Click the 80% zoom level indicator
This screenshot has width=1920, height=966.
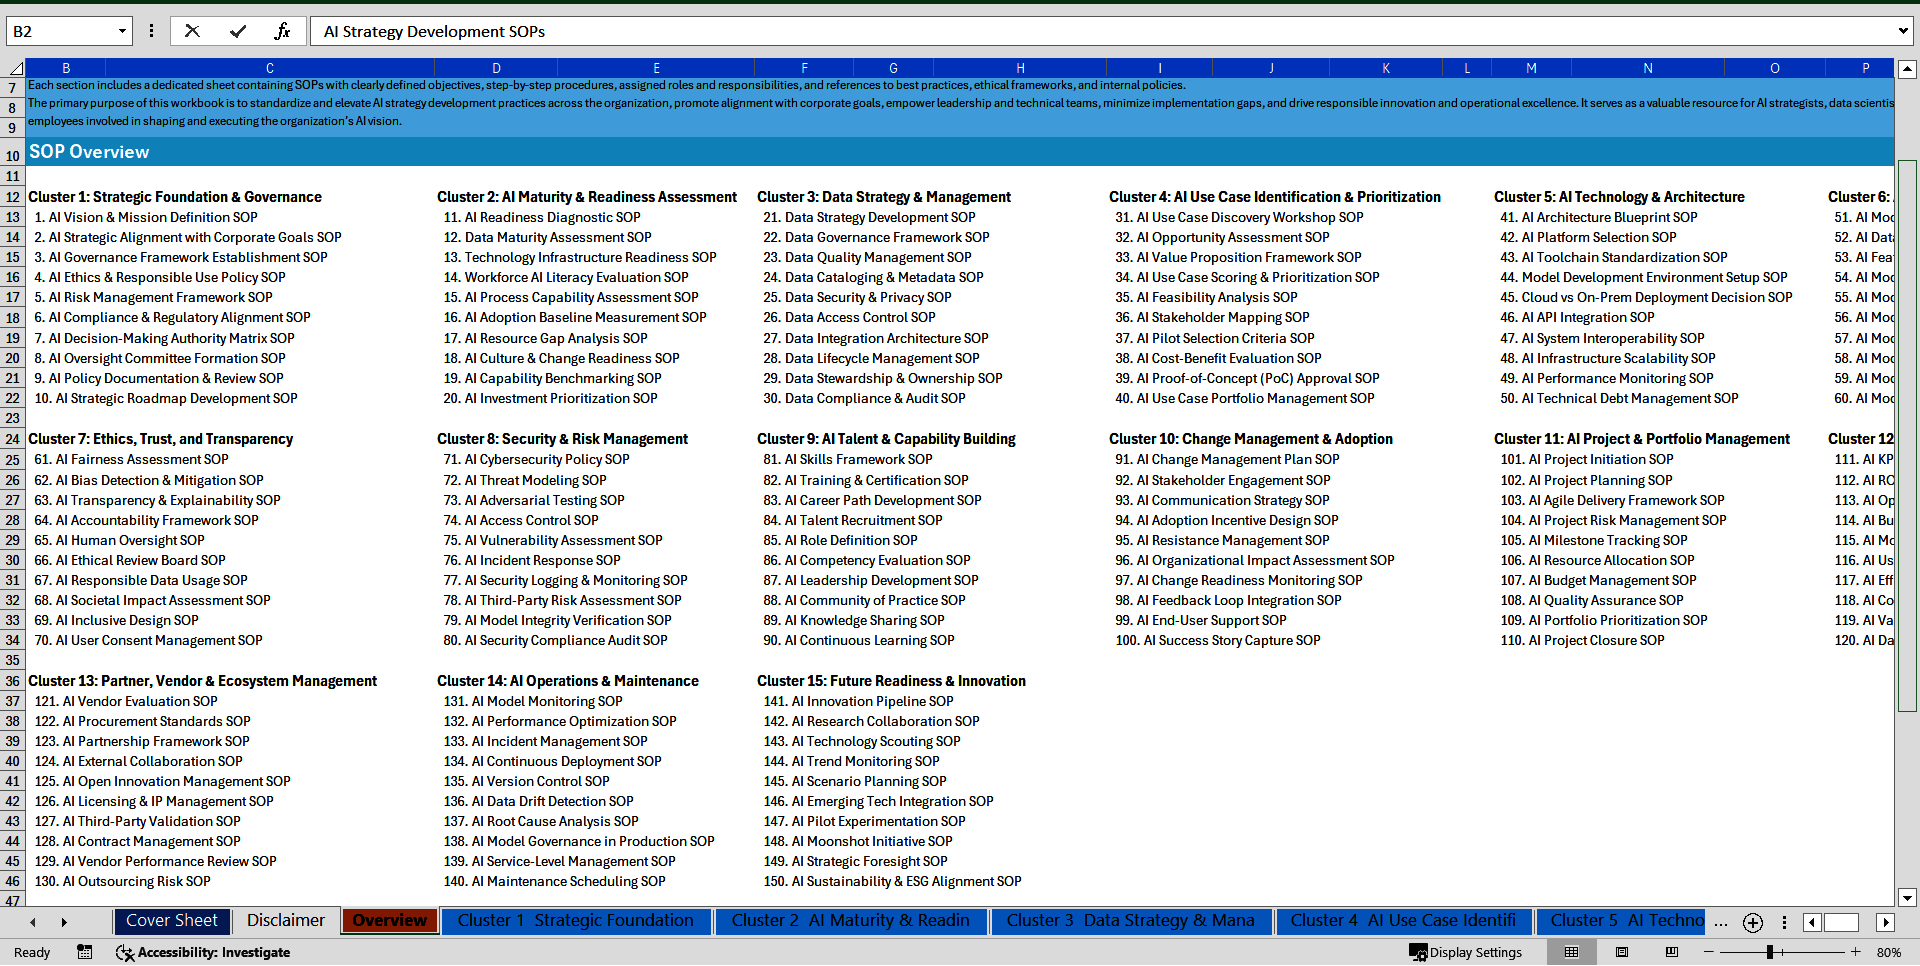pos(1888,952)
